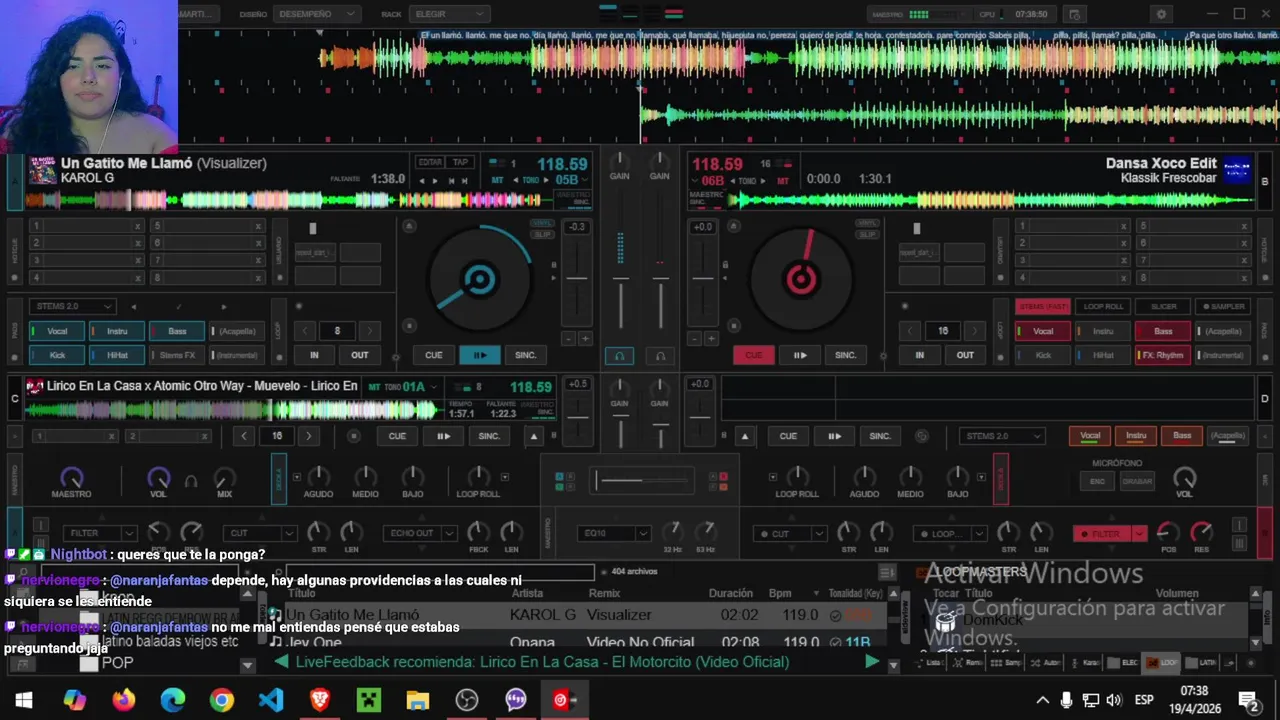Screen dimensions: 1280x720
Task: Tap tempo with TAP button deck A
Action: [460, 162]
